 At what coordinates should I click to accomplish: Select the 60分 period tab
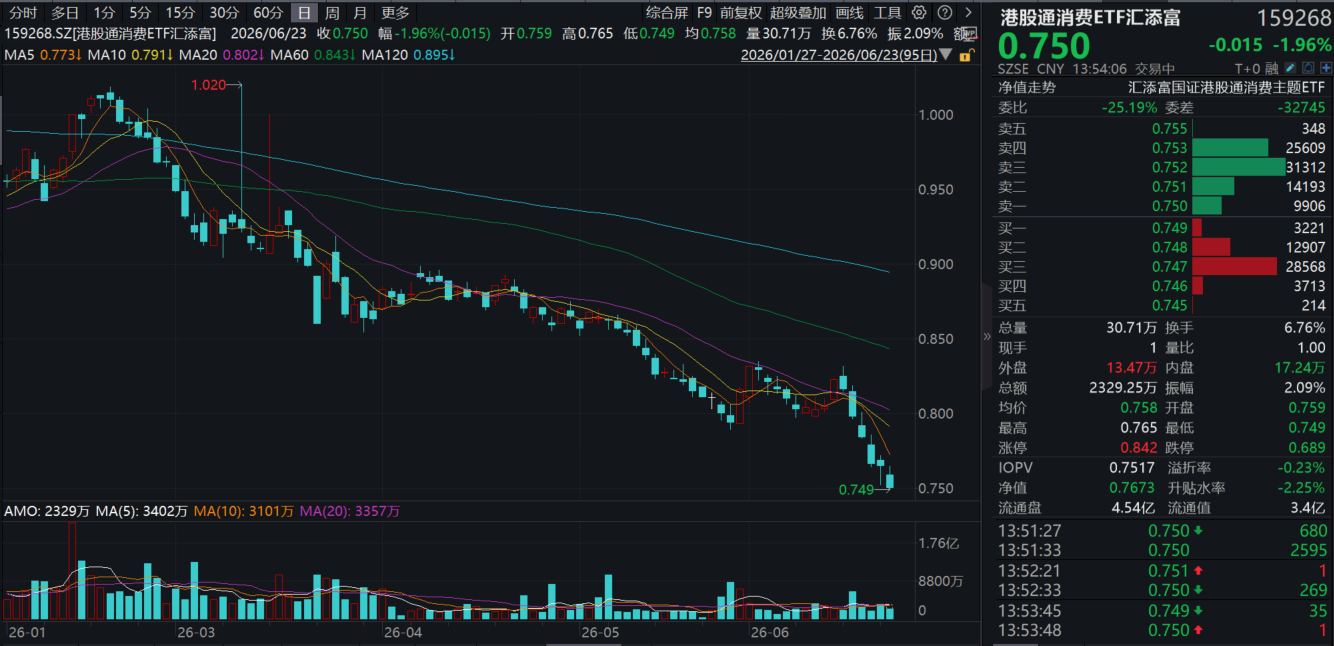[x=268, y=13]
